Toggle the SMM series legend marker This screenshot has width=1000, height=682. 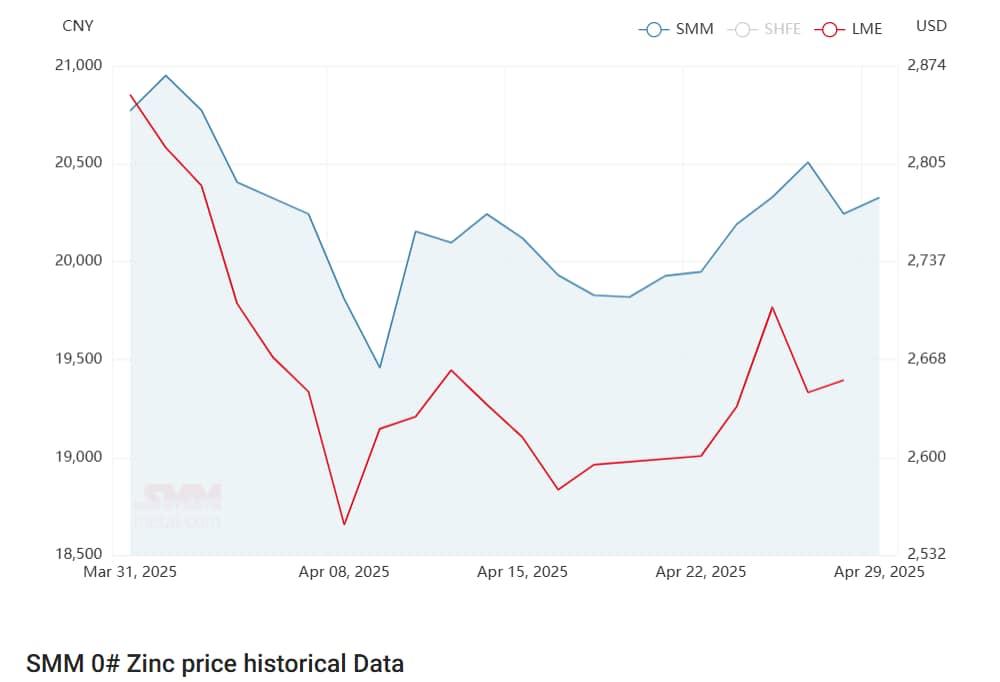click(x=654, y=29)
